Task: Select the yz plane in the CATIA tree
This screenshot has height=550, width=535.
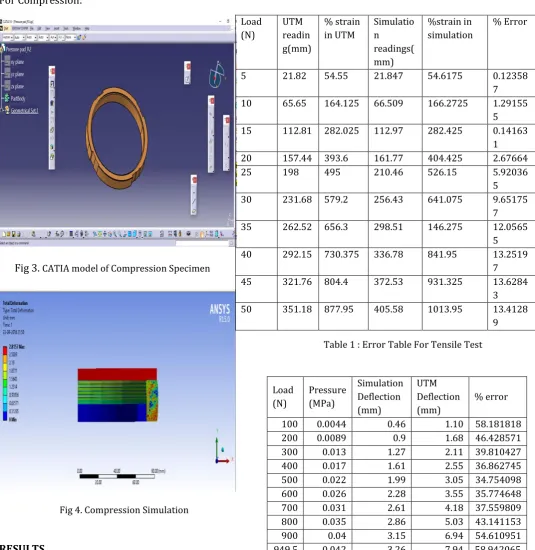Action: [x=17, y=74]
